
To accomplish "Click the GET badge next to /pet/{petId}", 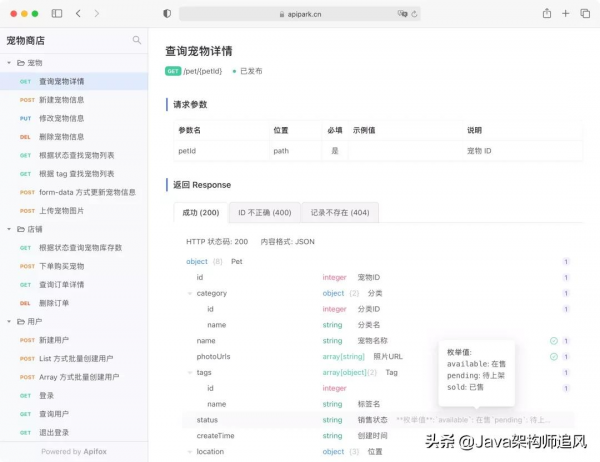I will (x=173, y=71).
